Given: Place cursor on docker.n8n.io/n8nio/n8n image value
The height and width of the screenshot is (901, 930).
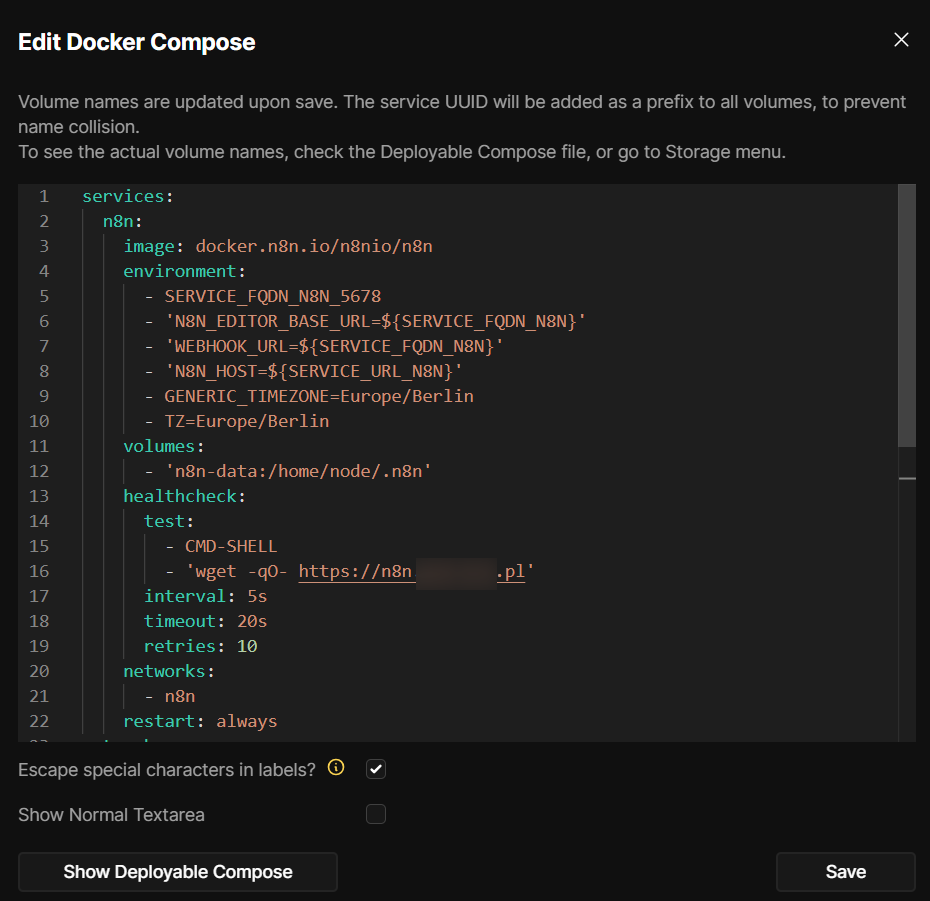Looking at the screenshot, I should pyautogui.click(x=313, y=247).
